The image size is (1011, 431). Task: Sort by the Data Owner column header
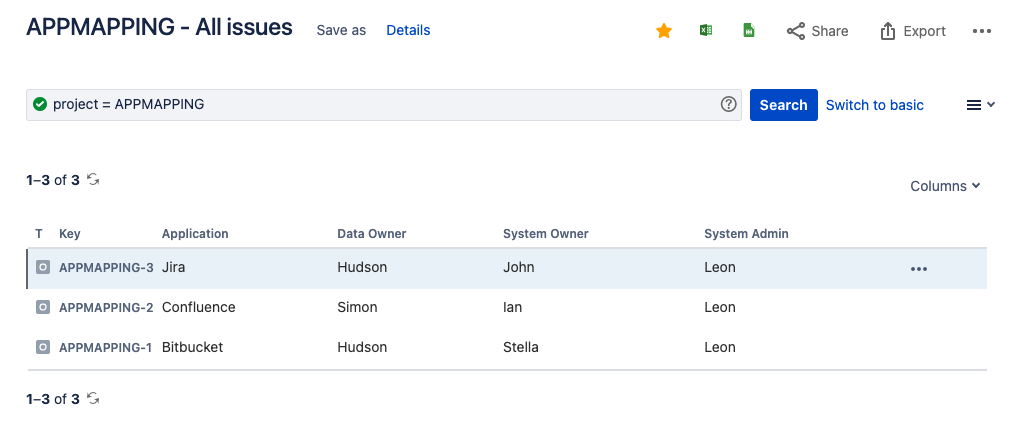(372, 234)
